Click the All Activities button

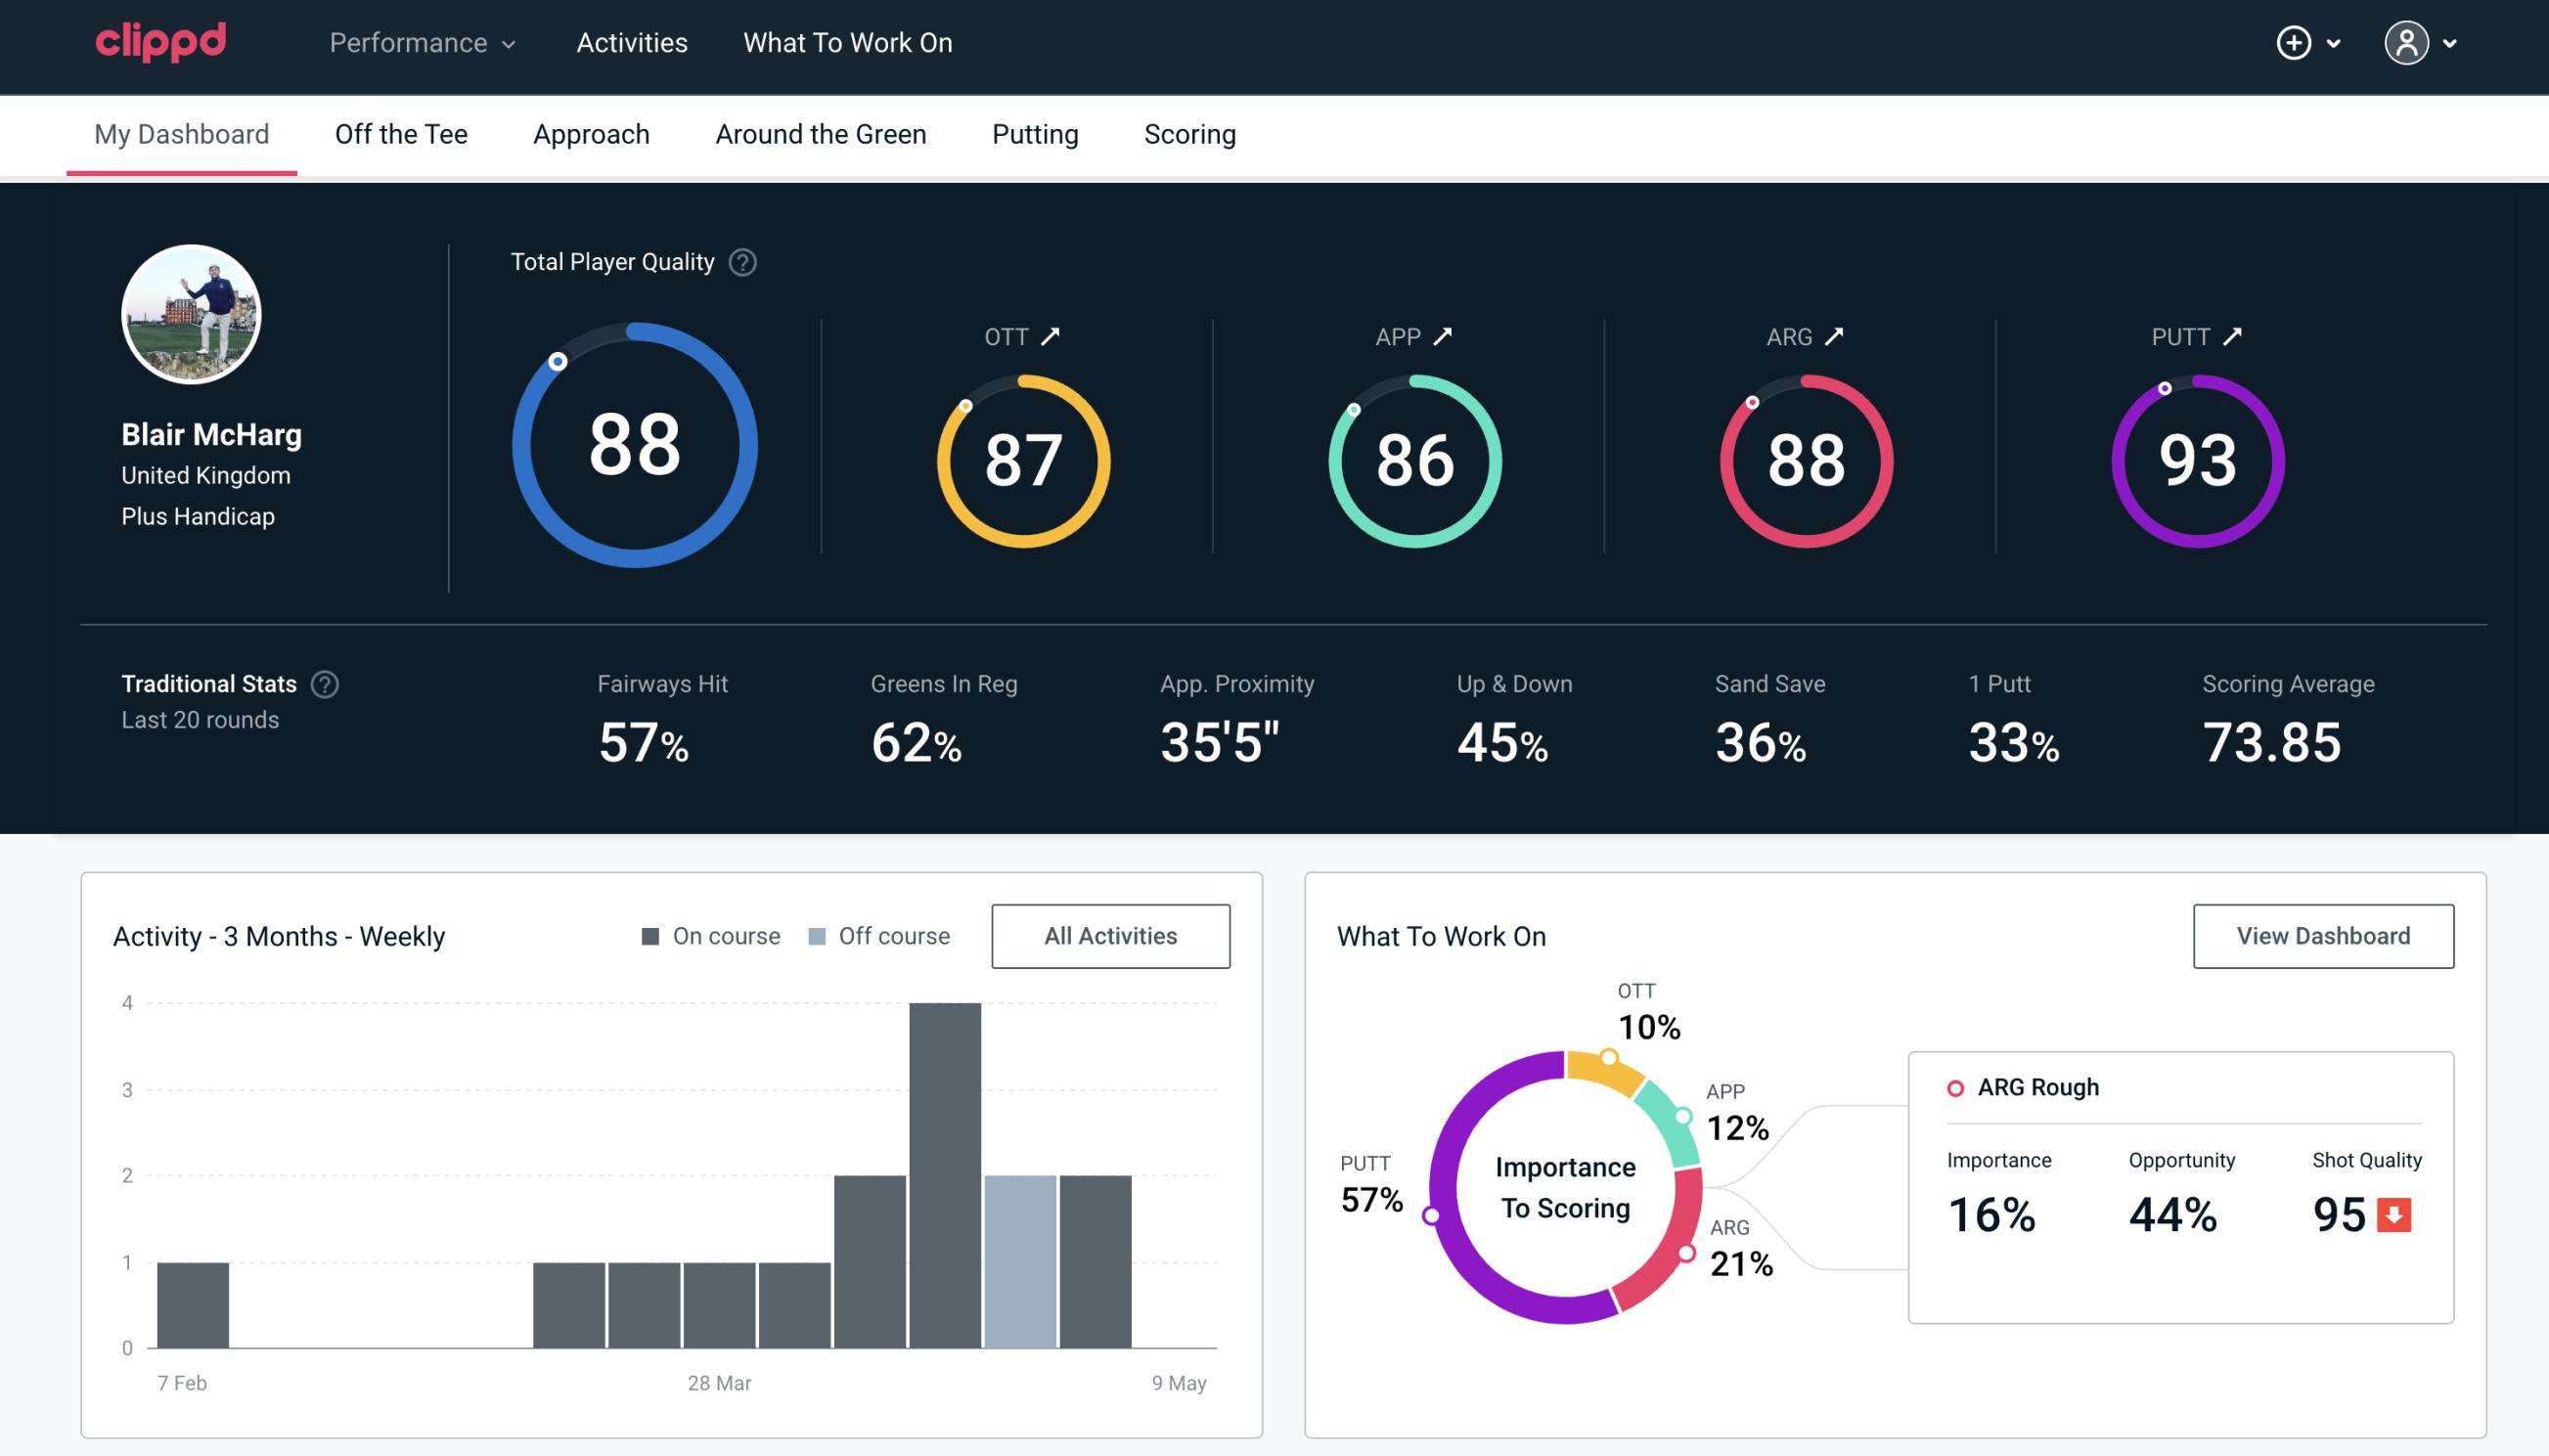(1110, 935)
